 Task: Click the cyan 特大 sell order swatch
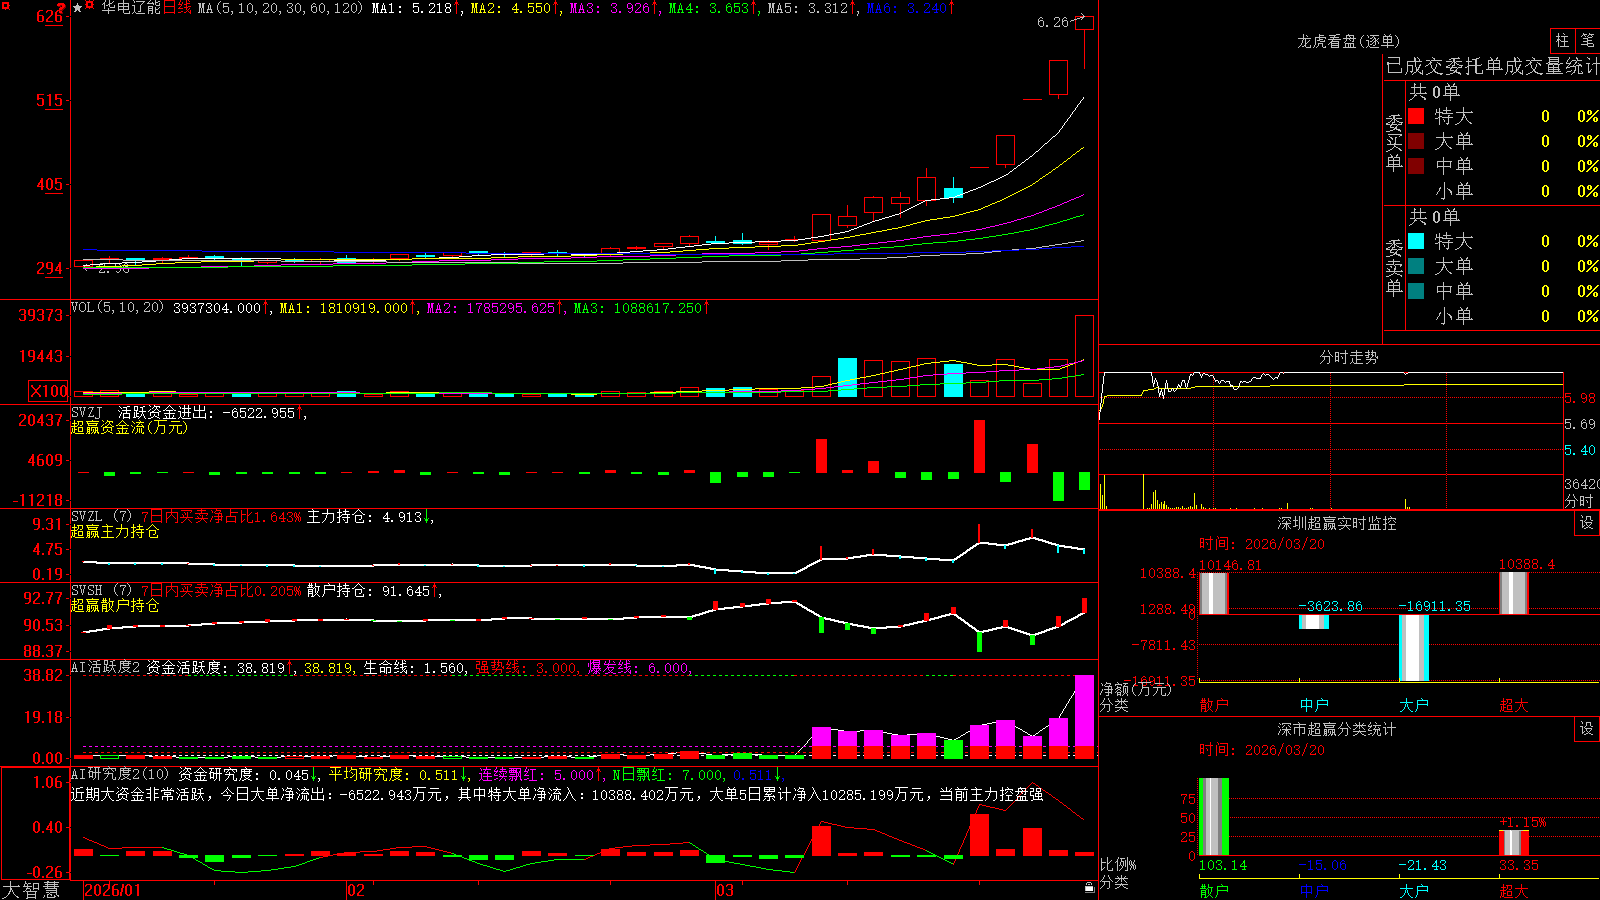tap(1416, 241)
